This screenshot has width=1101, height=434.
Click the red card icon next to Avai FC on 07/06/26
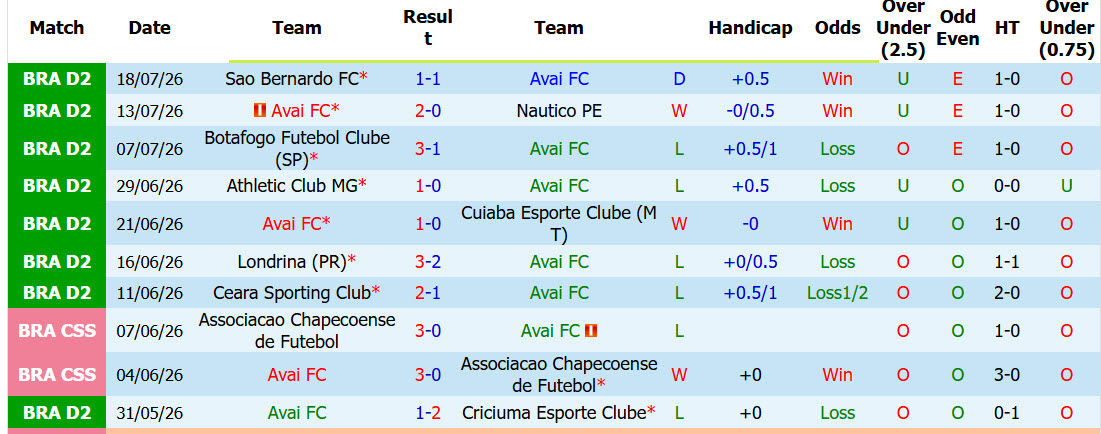[x=591, y=330]
